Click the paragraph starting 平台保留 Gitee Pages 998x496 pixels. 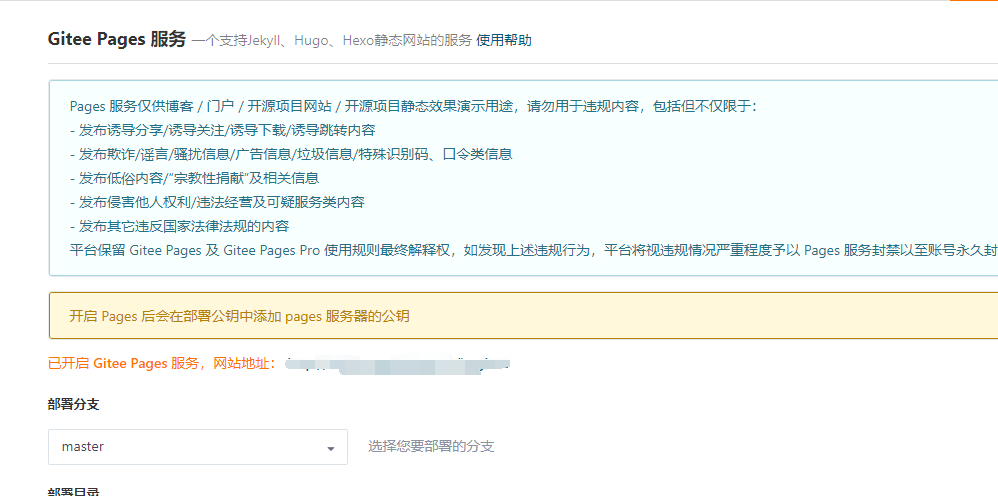tap(533, 250)
